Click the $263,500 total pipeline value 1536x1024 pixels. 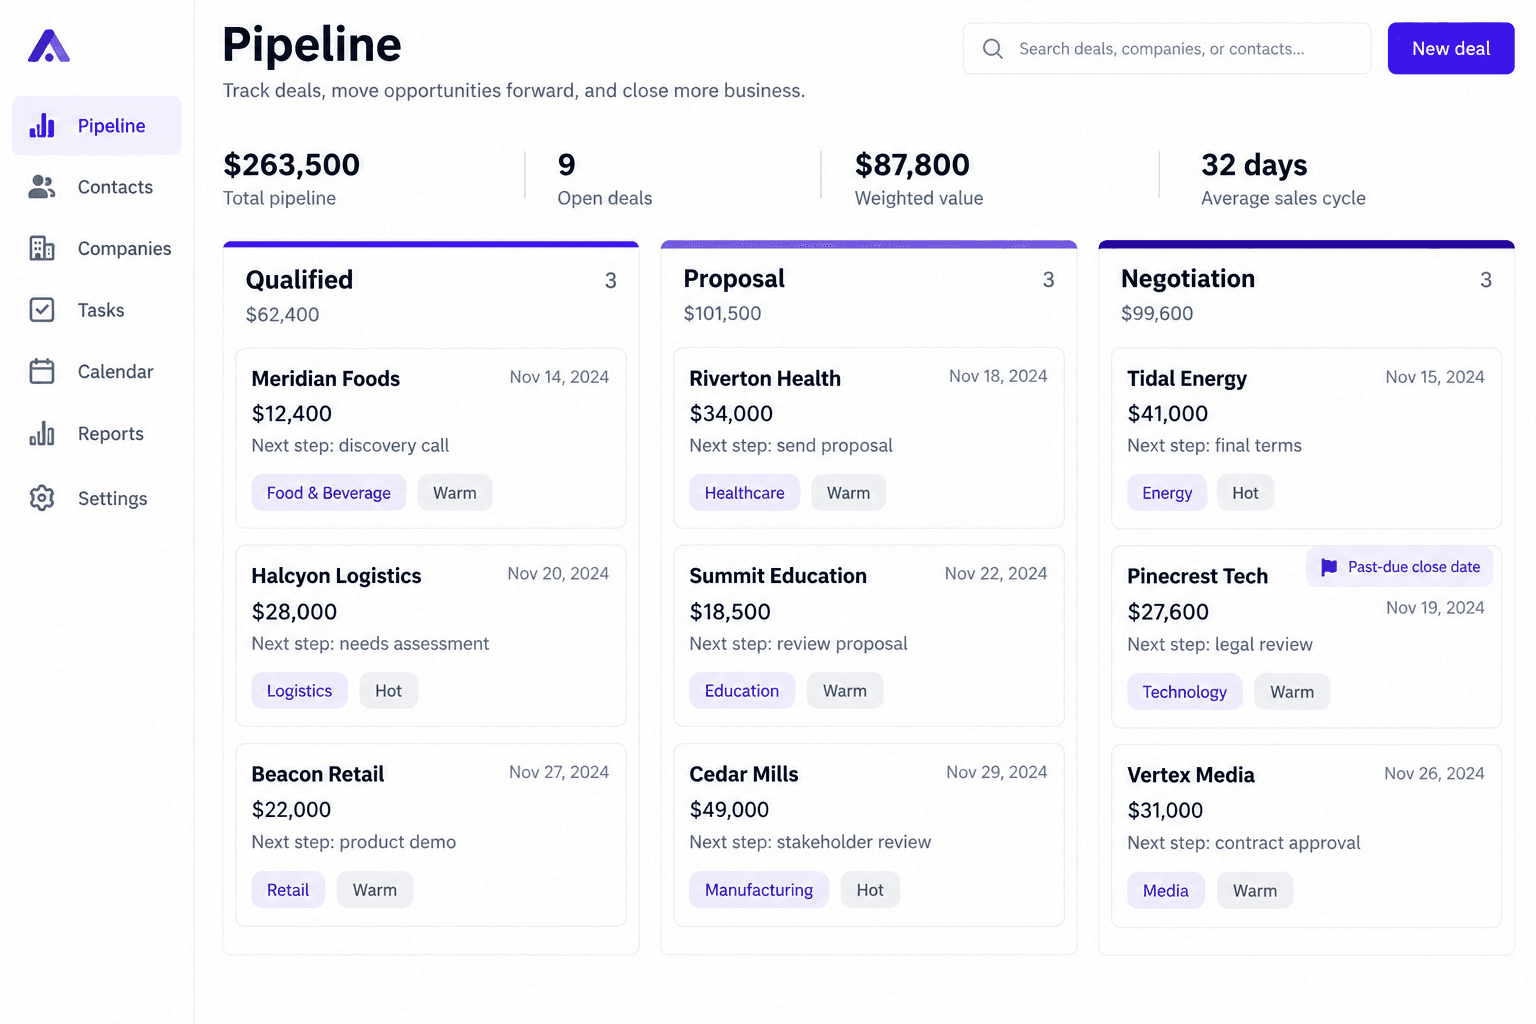(x=292, y=165)
